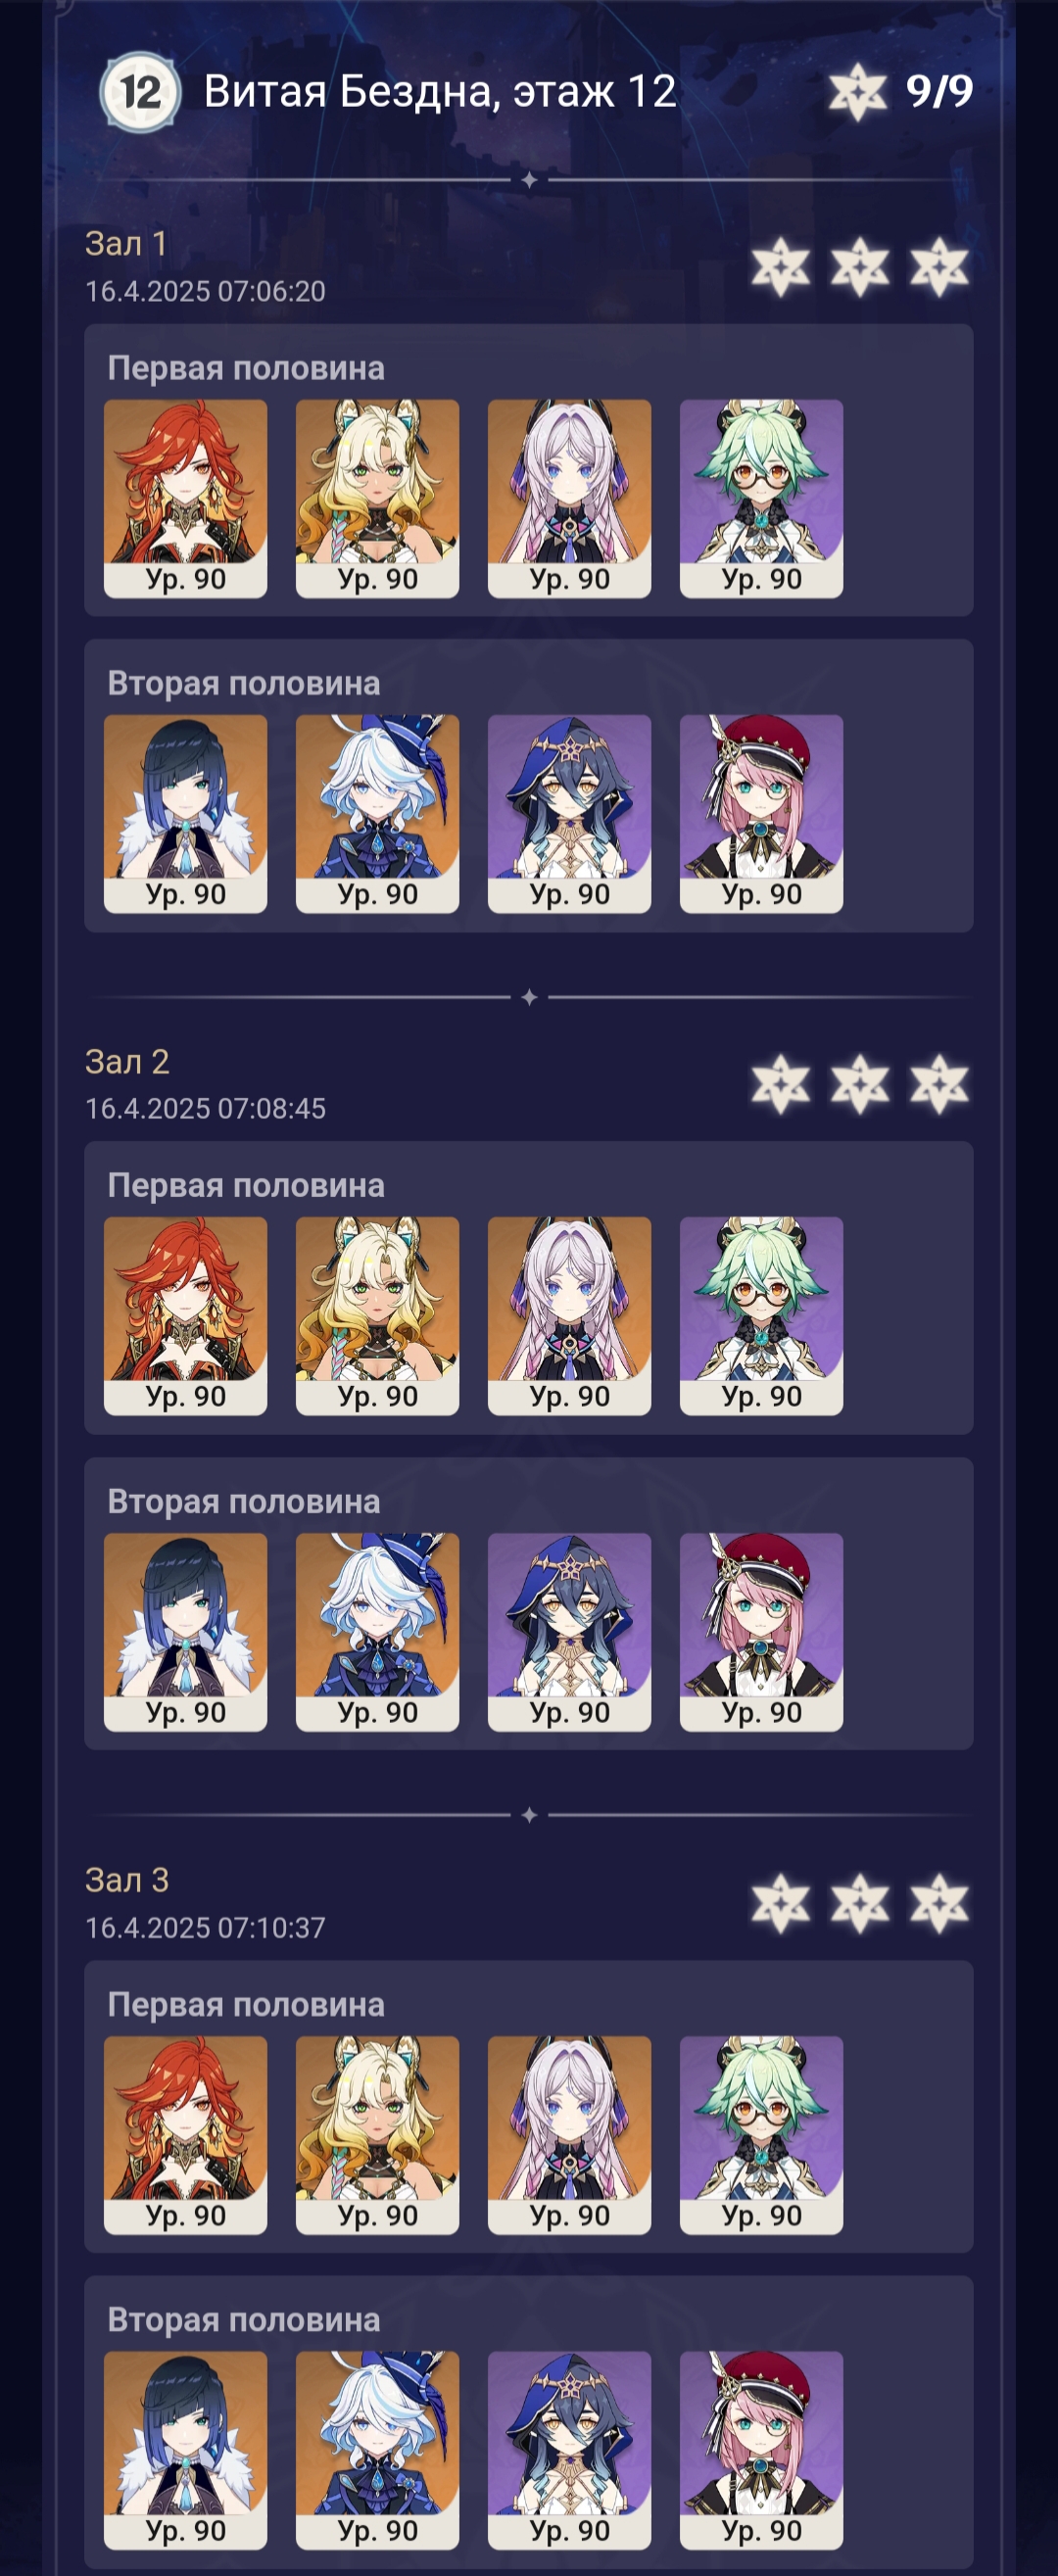
Task: Click first star of Зал 1 rating
Action: click(780, 267)
